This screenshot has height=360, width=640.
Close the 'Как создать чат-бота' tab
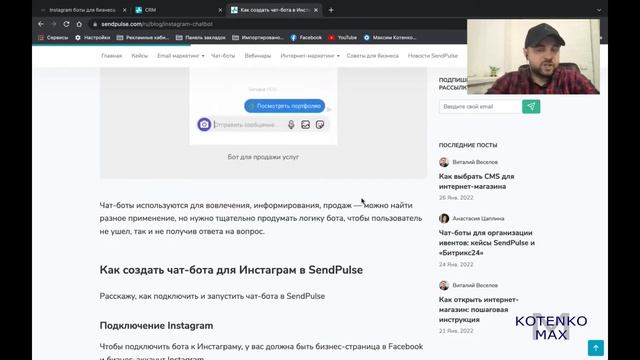(x=316, y=10)
